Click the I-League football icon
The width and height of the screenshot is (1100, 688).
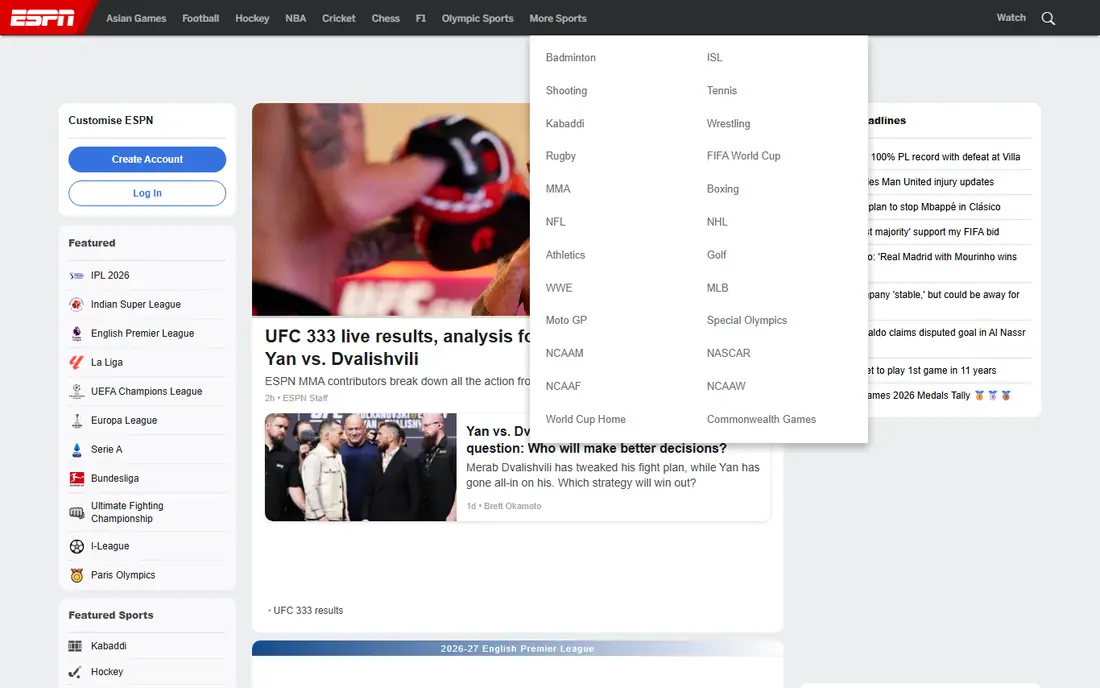(x=76, y=546)
